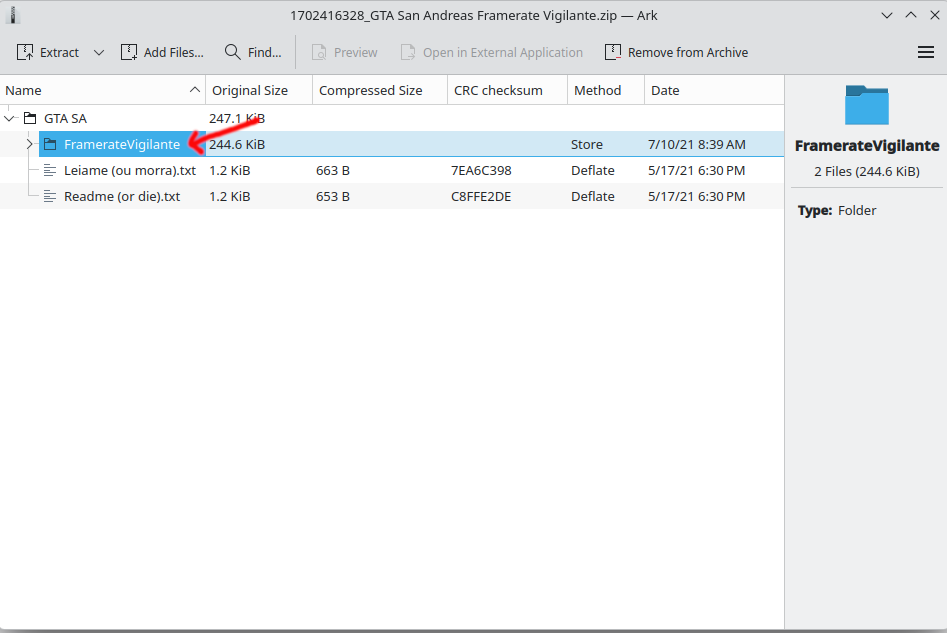Screen dimensions: 947x633
Task: Click Deflate in the Leiame row
Action: (x=592, y=170)
